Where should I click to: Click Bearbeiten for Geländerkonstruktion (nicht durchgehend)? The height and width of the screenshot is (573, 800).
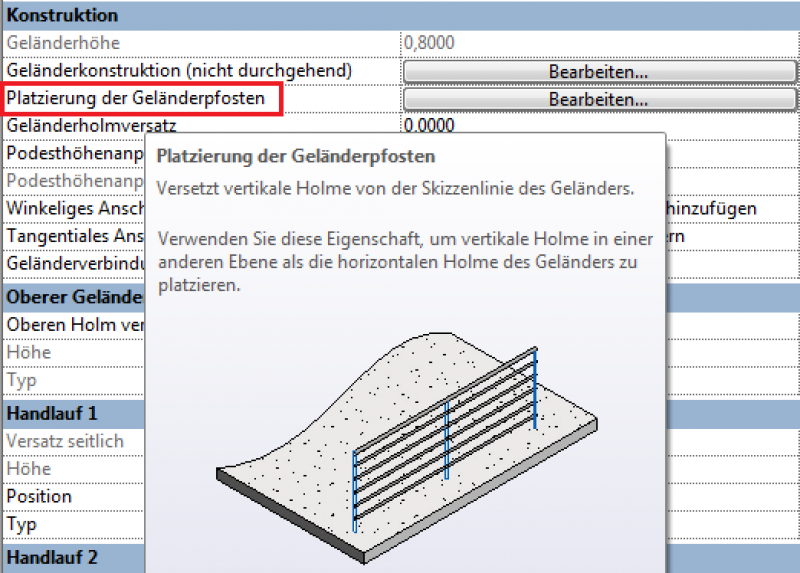click(598, 72)
